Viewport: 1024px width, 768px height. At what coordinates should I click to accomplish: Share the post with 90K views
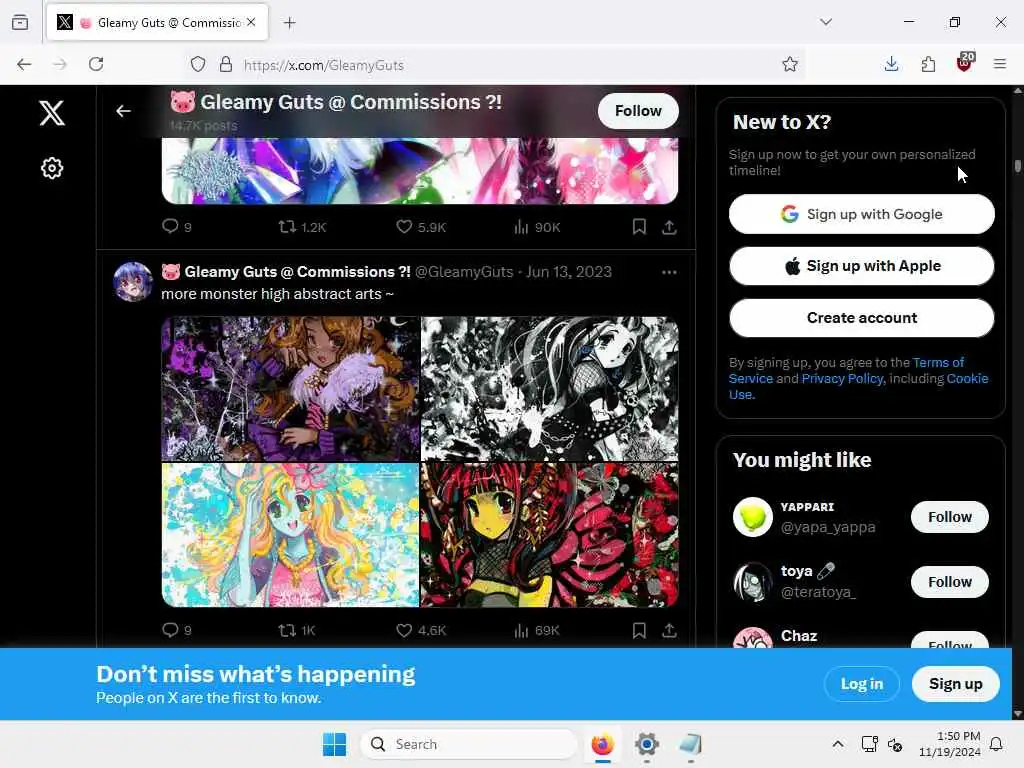tap(669, 227)
